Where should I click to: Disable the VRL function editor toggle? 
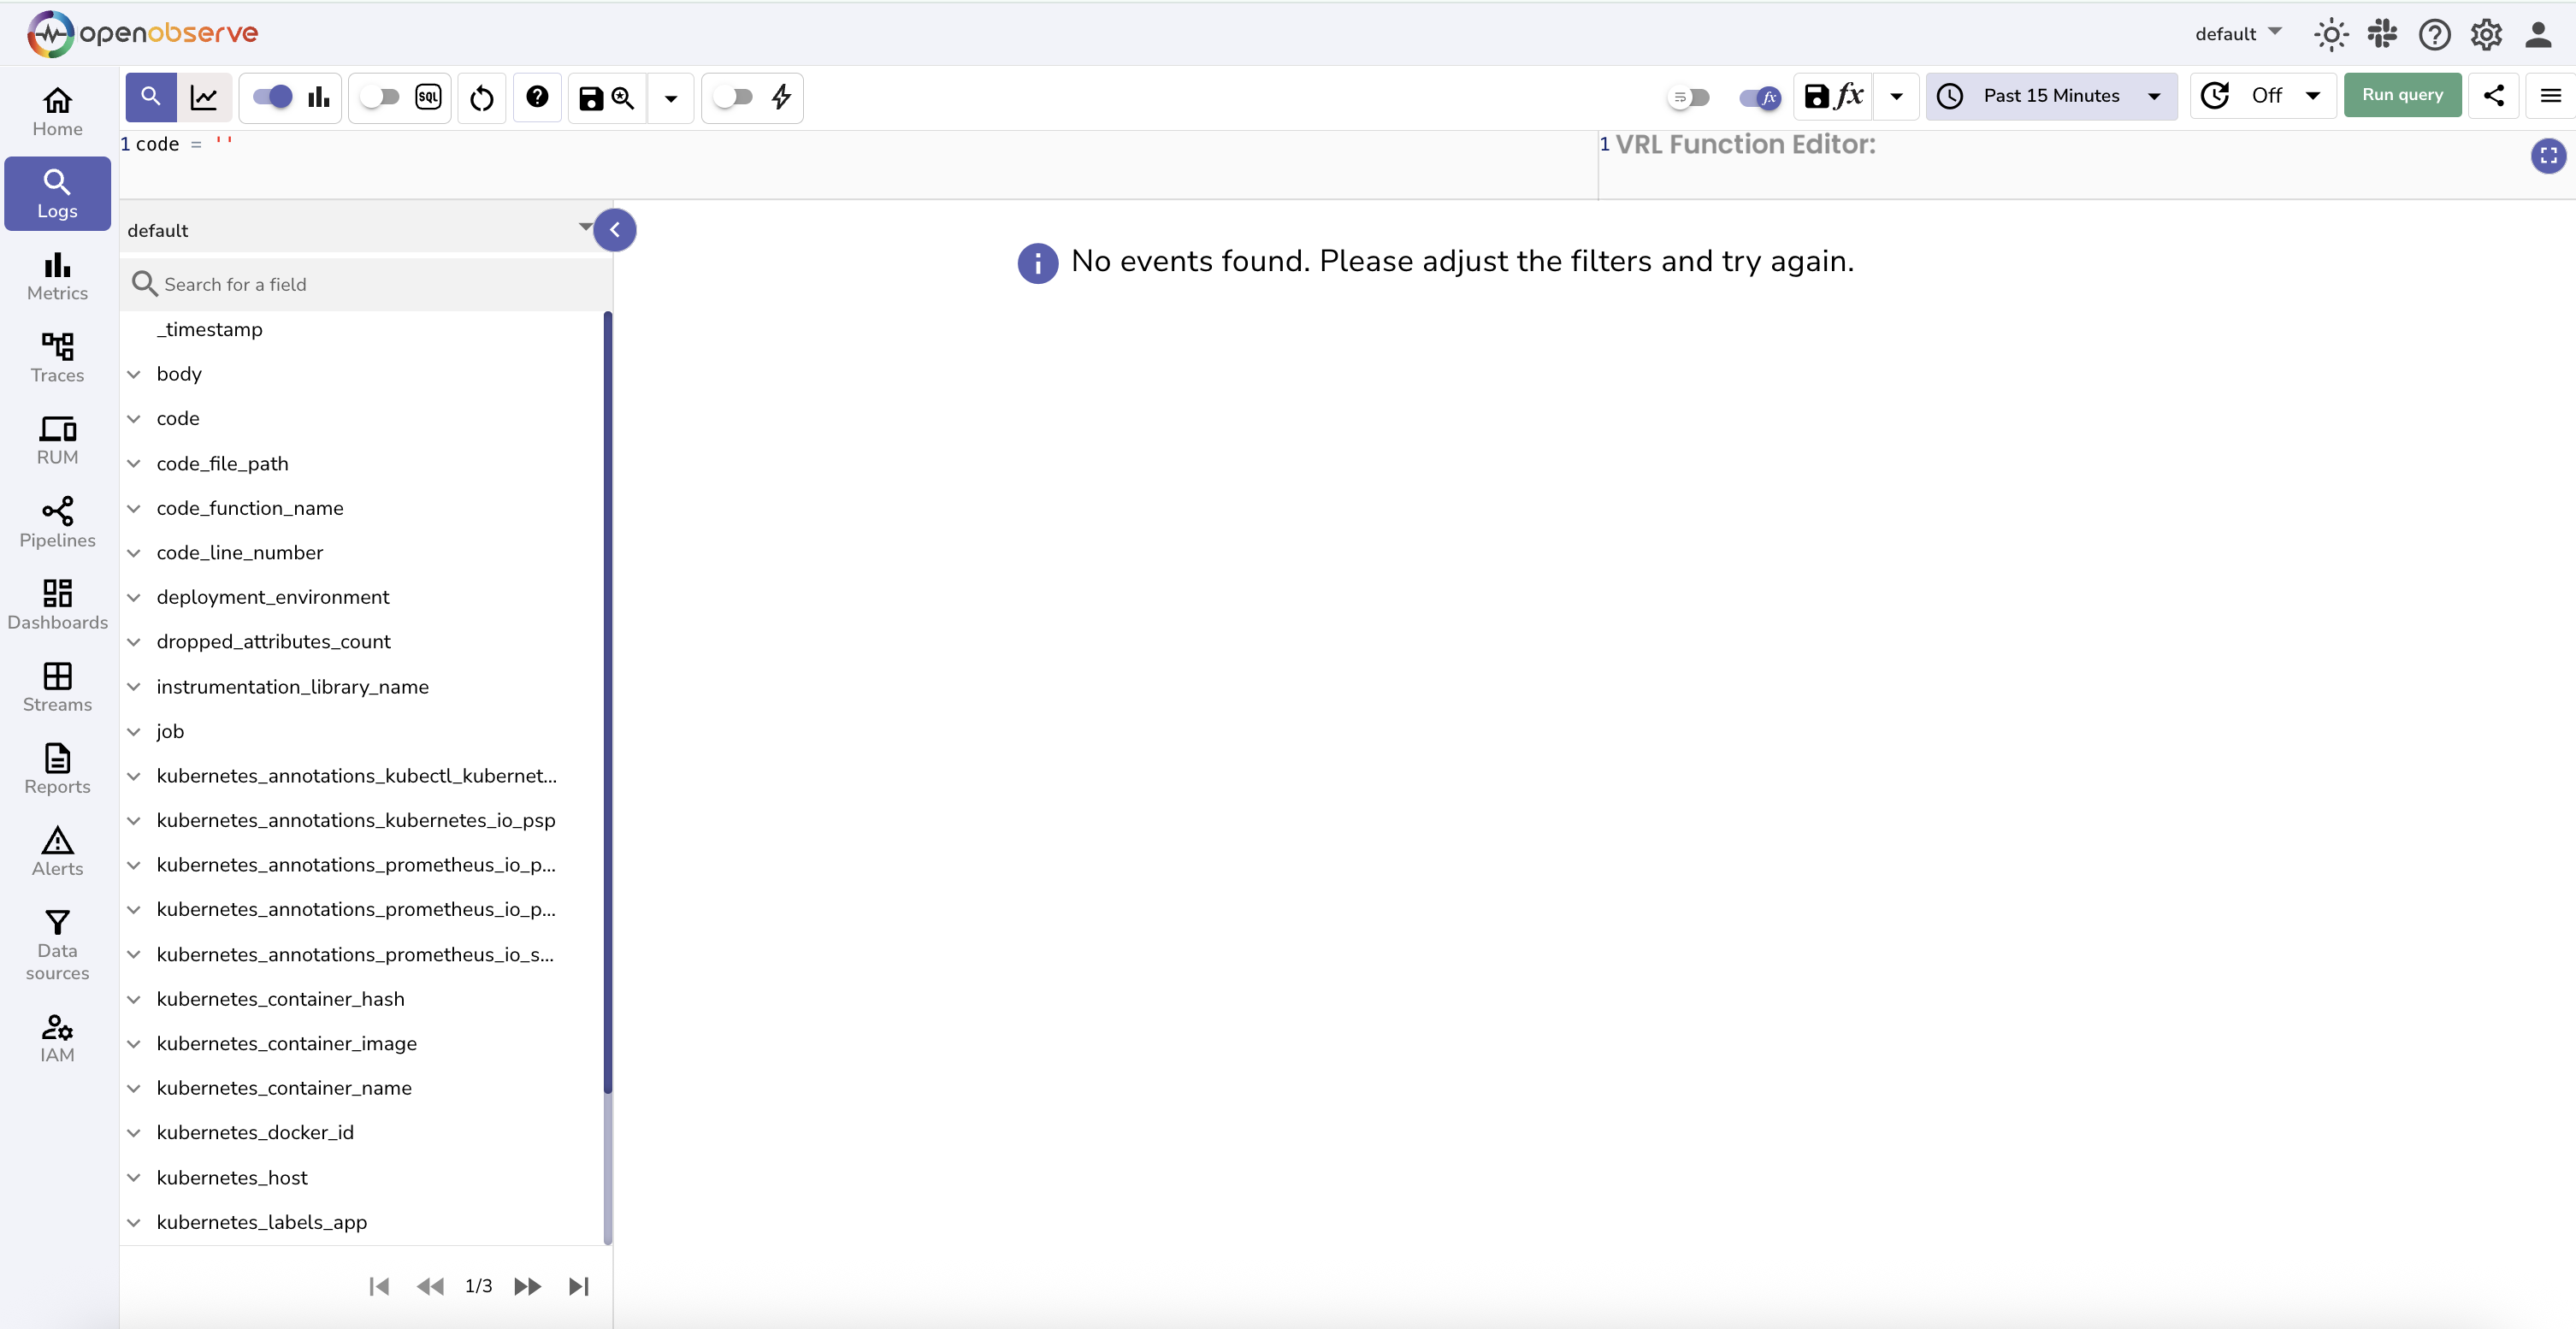coord(1759,97)
